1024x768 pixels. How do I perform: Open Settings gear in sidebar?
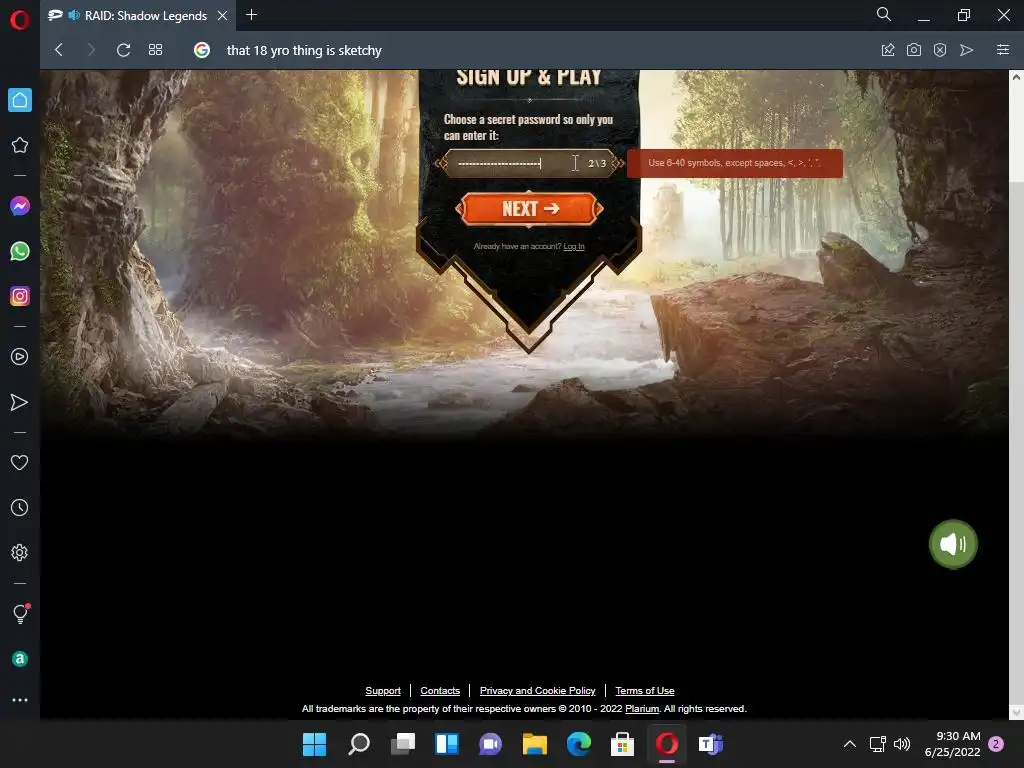(20, 552)
